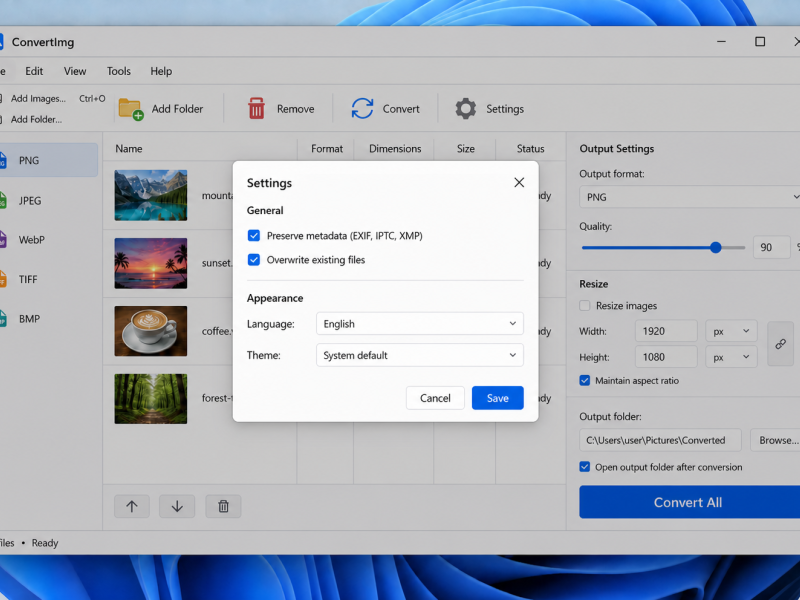Select the coffee cup thumbnail
Image resolution: width=800 pixels, height=600 pixels.
pos(151,331)
